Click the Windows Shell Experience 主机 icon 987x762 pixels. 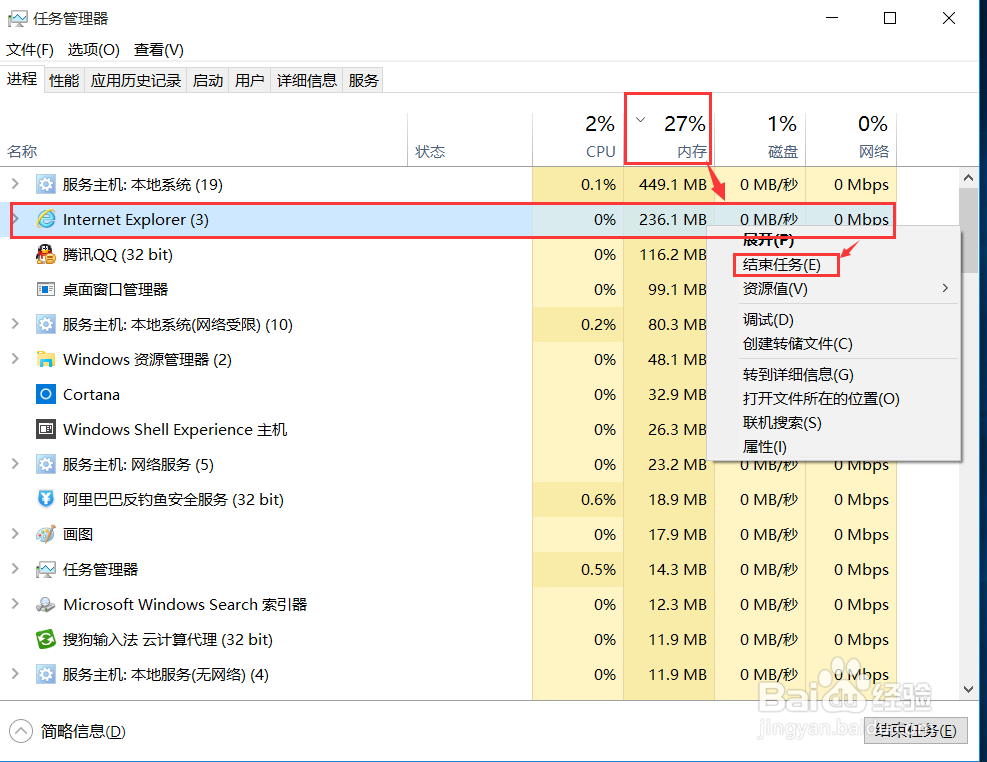tap(45, 429)
